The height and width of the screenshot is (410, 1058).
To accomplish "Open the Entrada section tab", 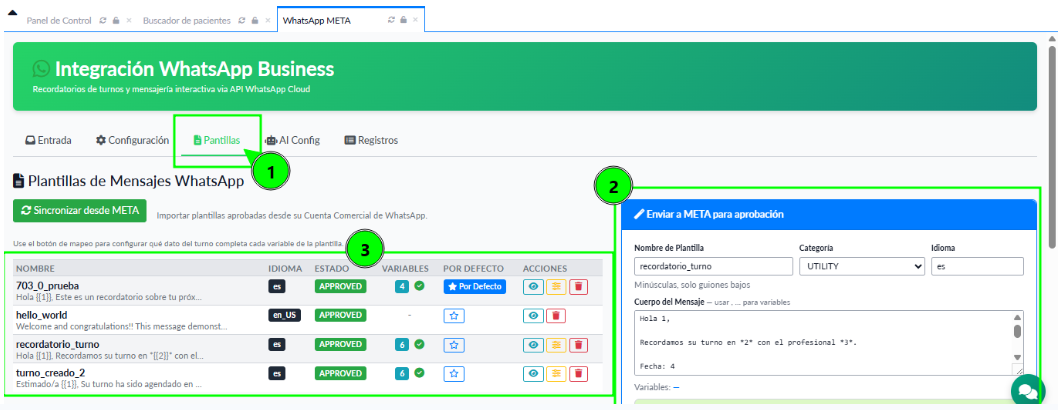I will [48, 140].
